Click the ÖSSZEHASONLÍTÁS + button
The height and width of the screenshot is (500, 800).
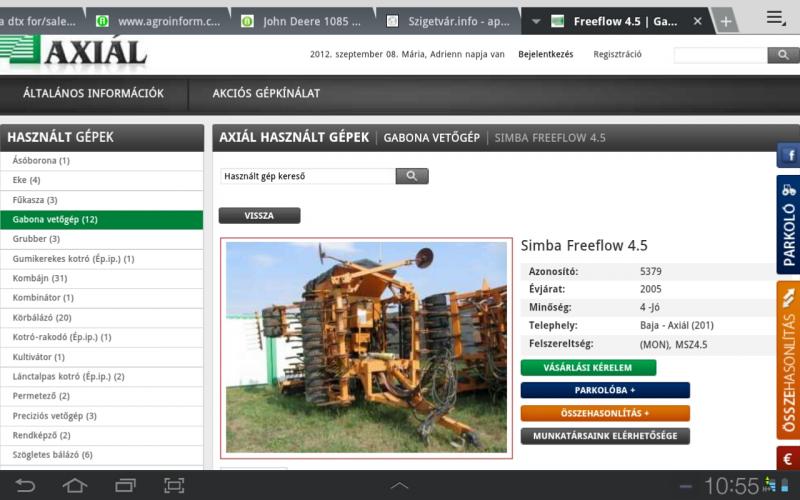click(x=605, y=413)
